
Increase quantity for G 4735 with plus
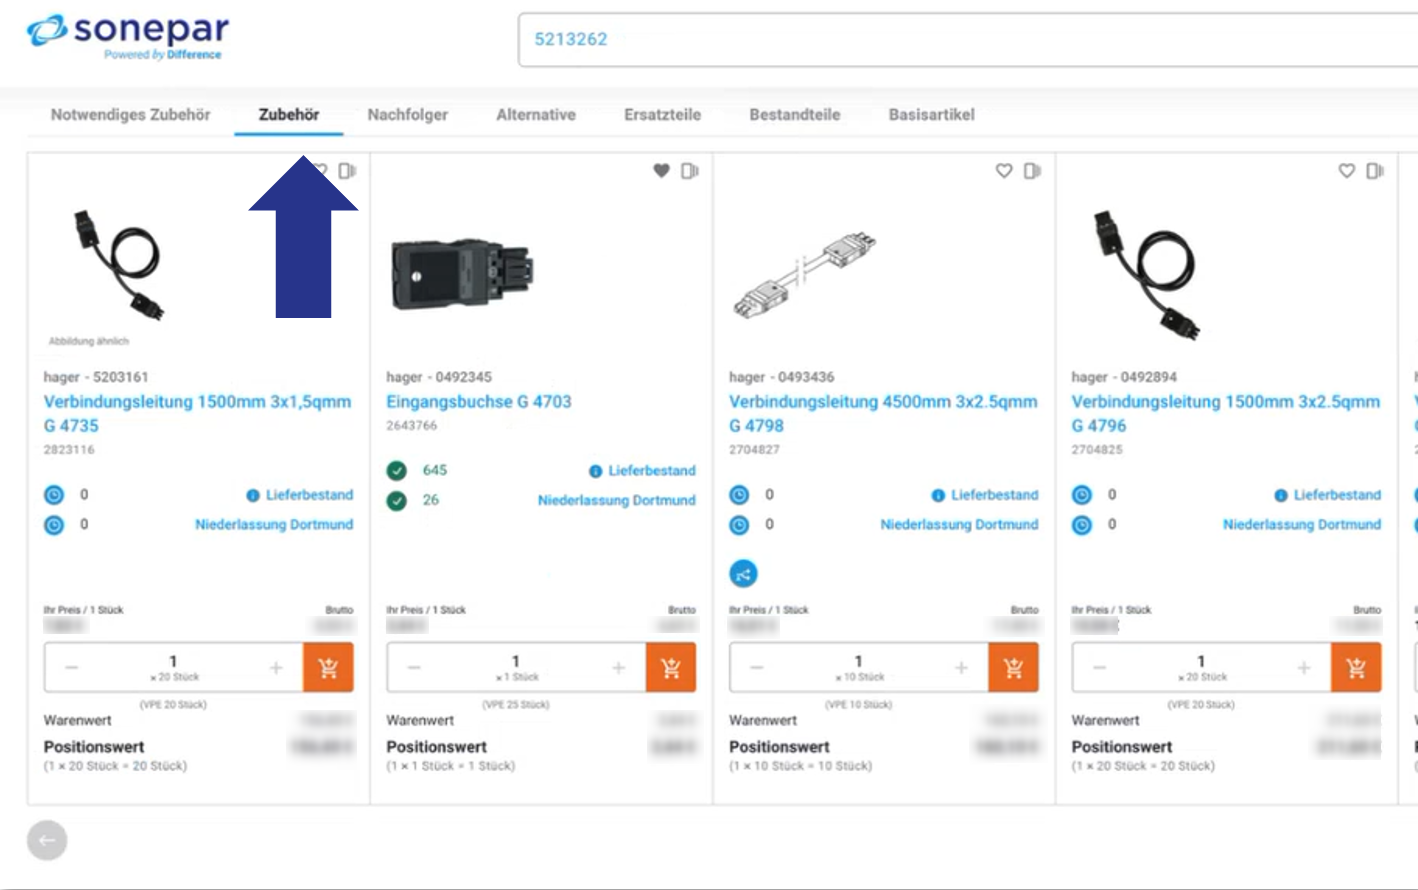pyautogui.click(x=276, y=668)
